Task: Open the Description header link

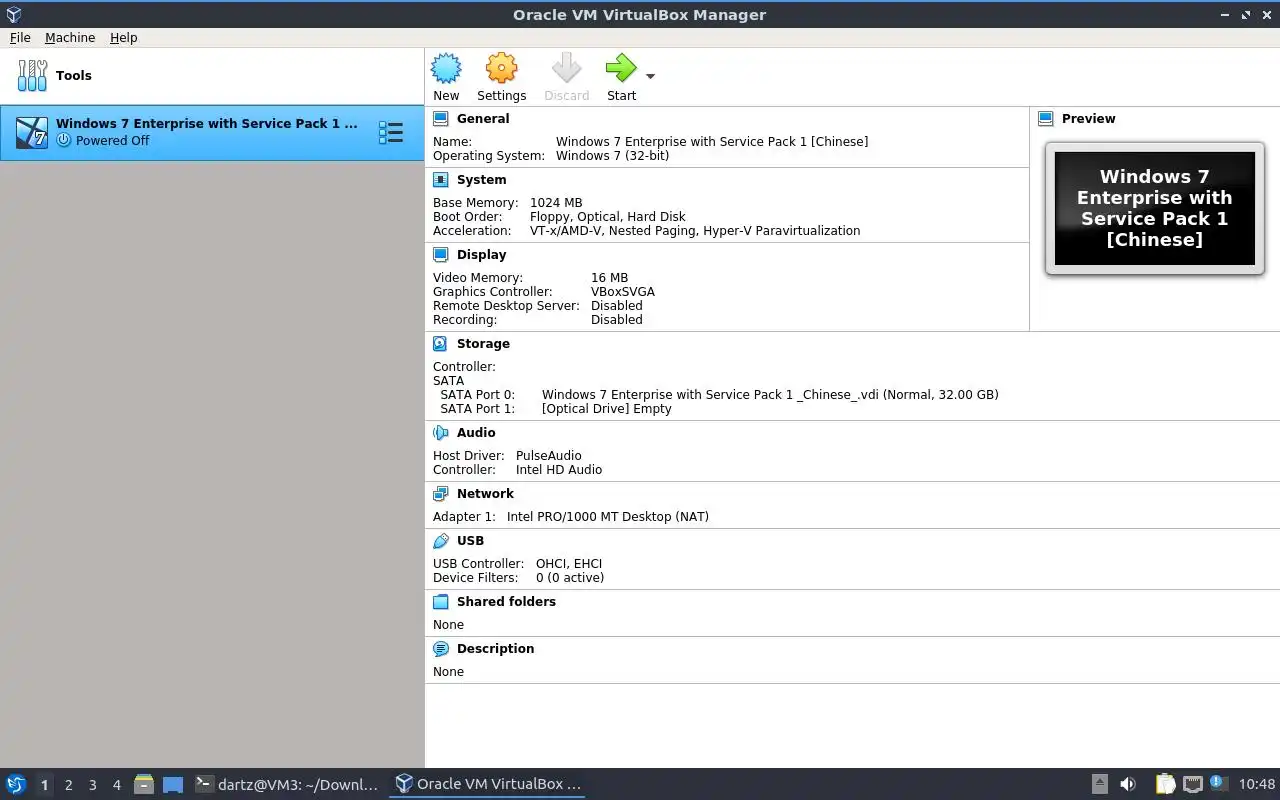Action: [495, 649]
